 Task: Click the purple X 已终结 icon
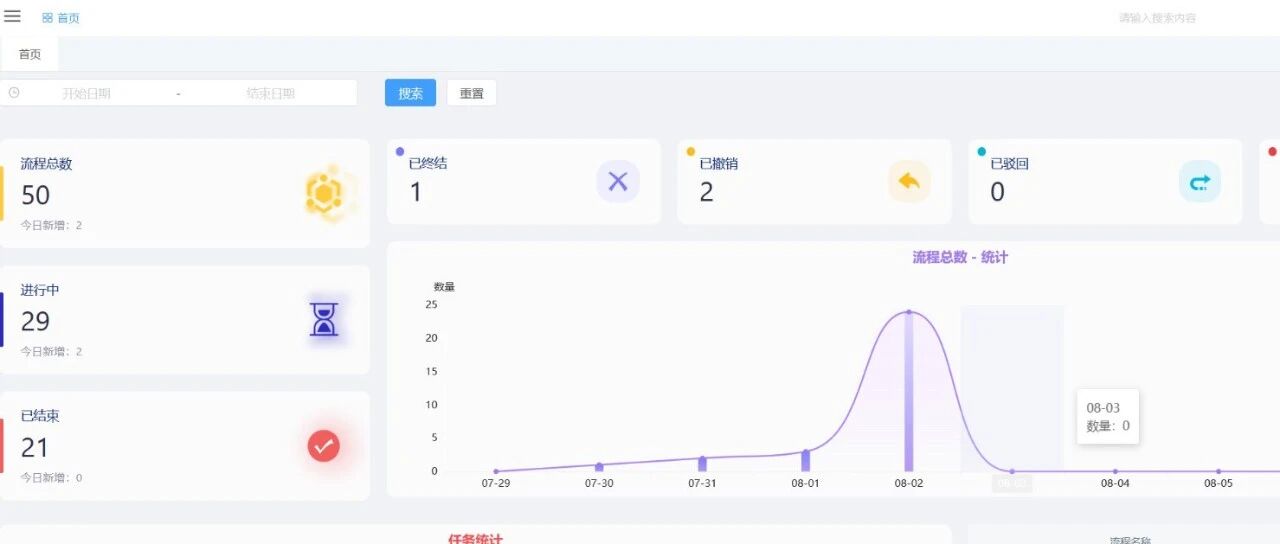618,181
